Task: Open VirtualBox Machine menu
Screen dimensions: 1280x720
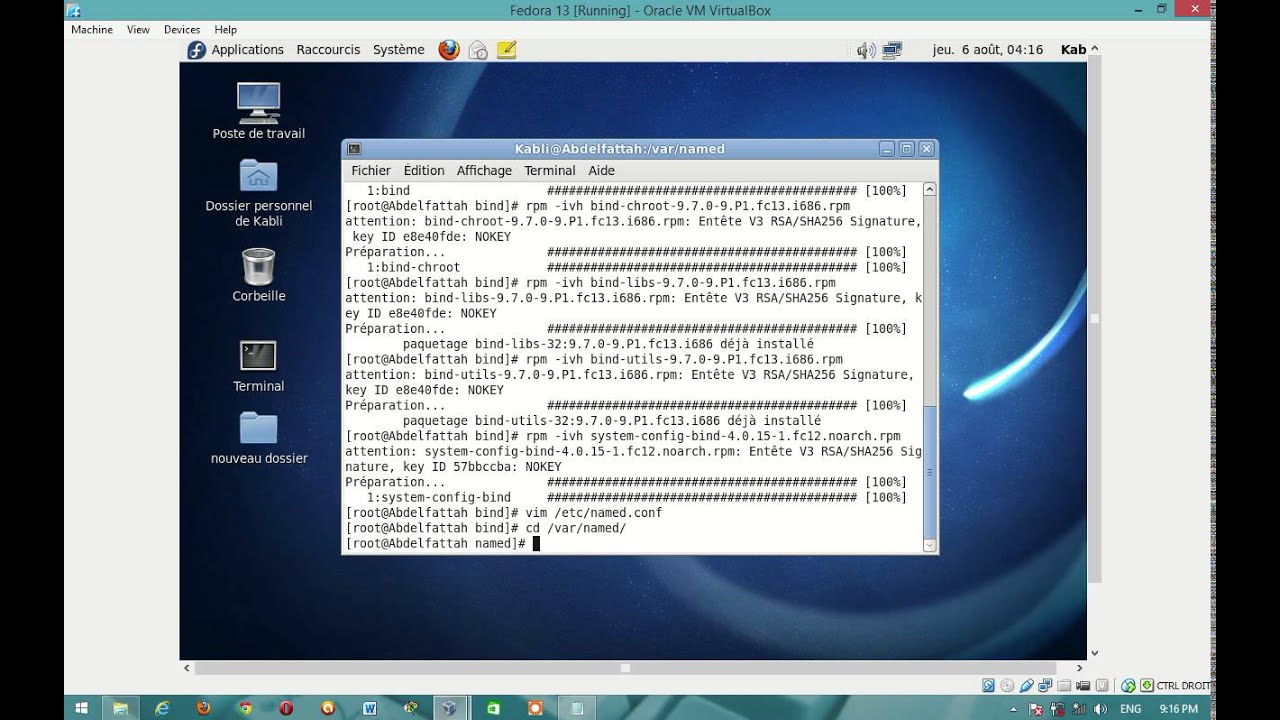Action: [92, 30]
